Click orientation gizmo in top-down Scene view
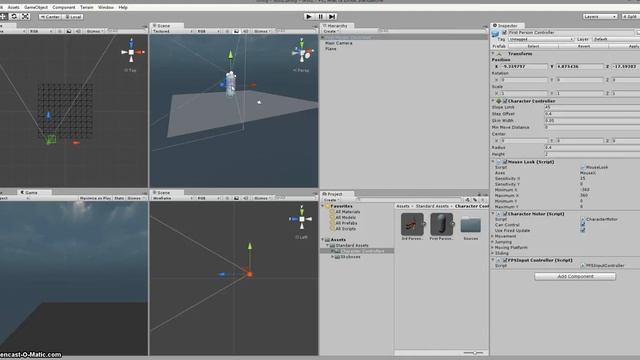The width and height of the screenshot is (640, 360). click(131, 52)
